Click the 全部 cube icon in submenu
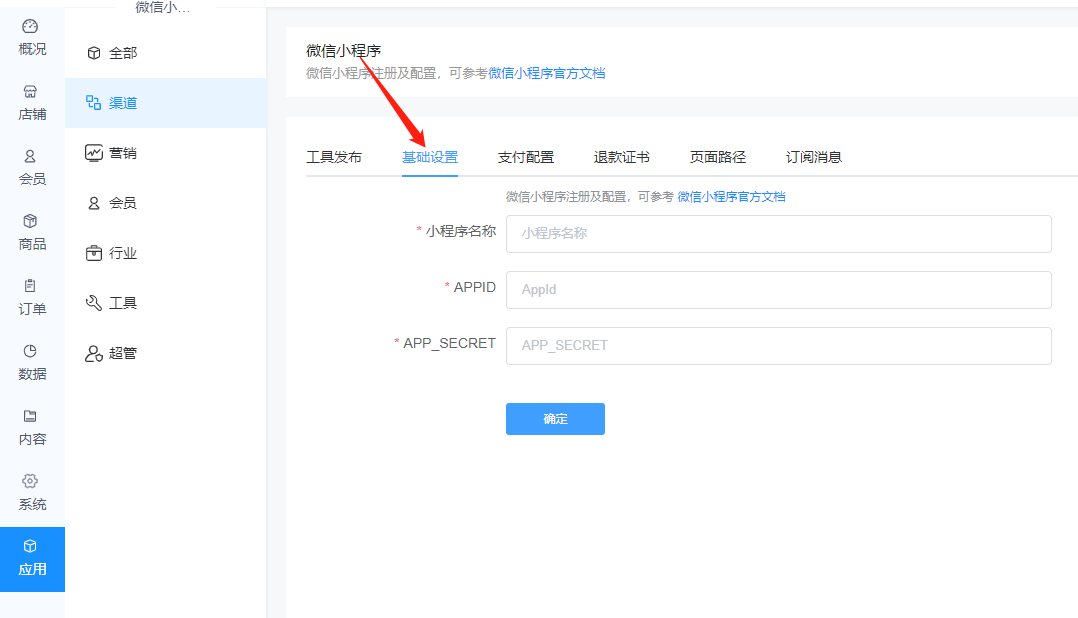The height and width of the screenshot is (618, 1078). pos(94,53)
